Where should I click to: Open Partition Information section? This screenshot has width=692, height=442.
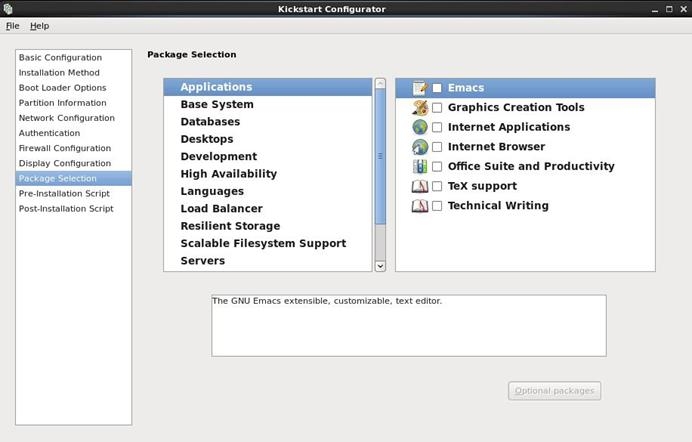coord(73,103)
